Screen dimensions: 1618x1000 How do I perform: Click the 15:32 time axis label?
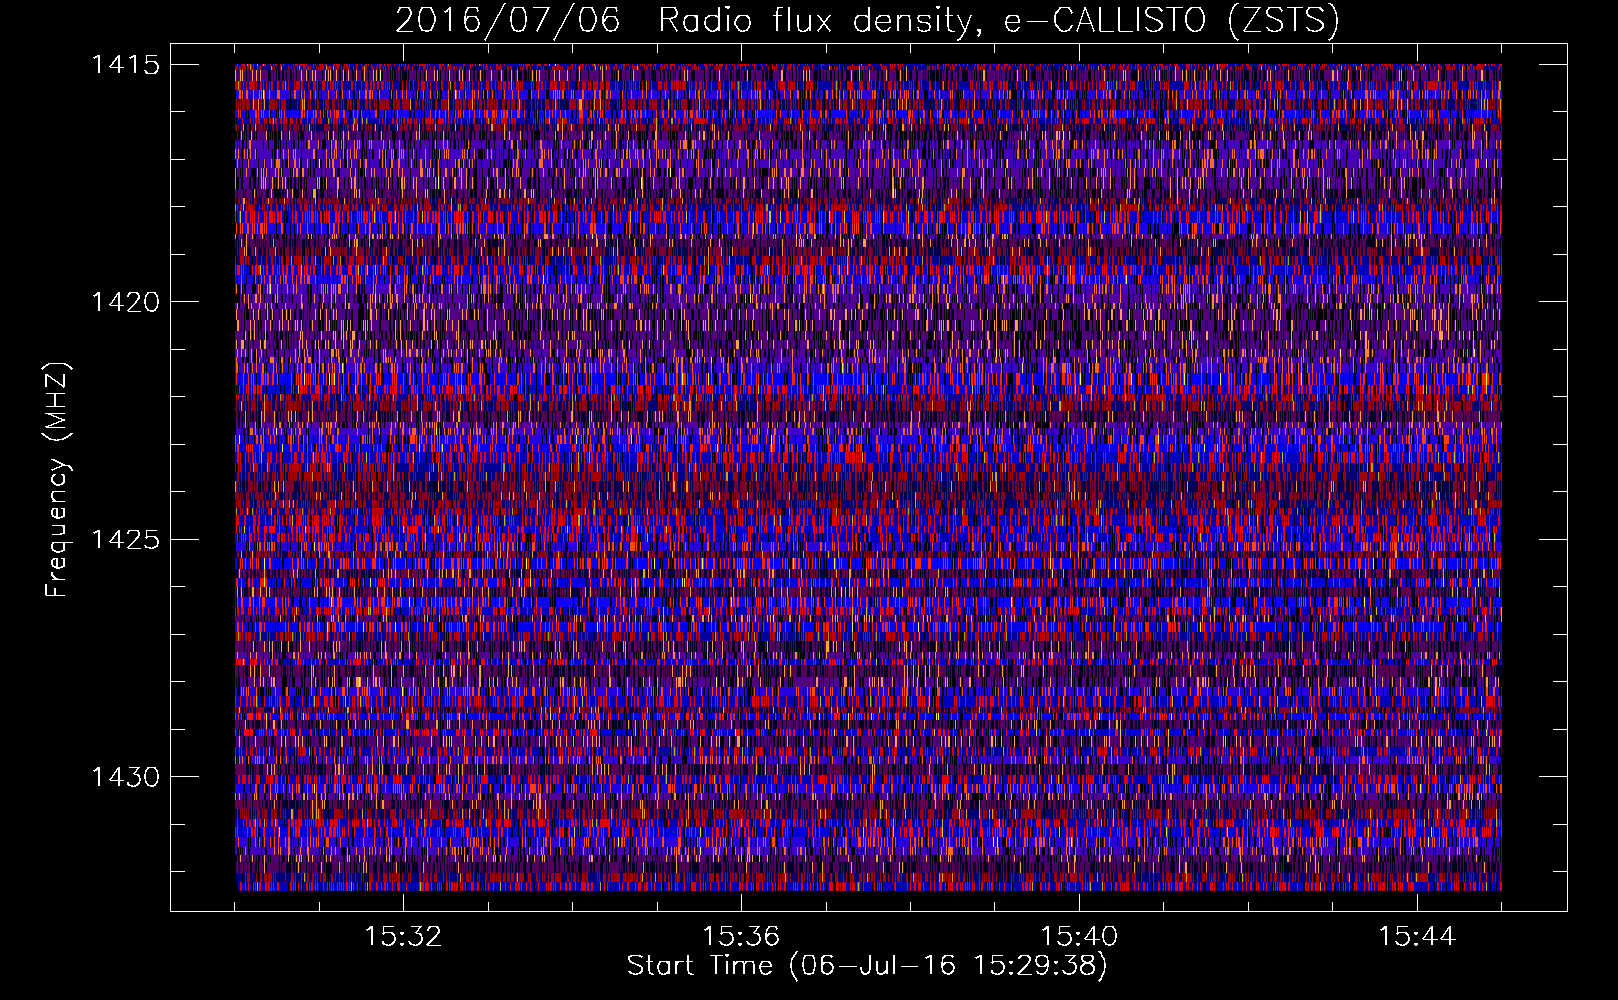pos(403,937)
